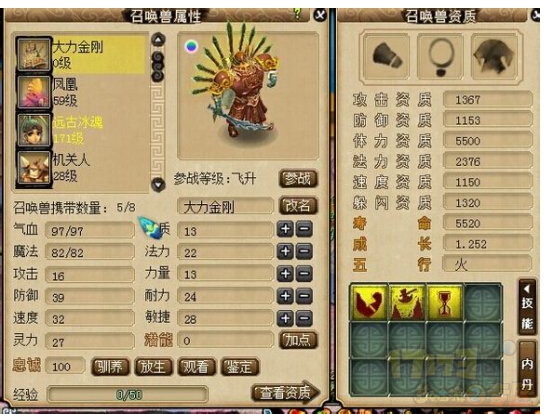Click the axe skill icon
This screenshot has width=546, height=414.
tap(407, 303)
